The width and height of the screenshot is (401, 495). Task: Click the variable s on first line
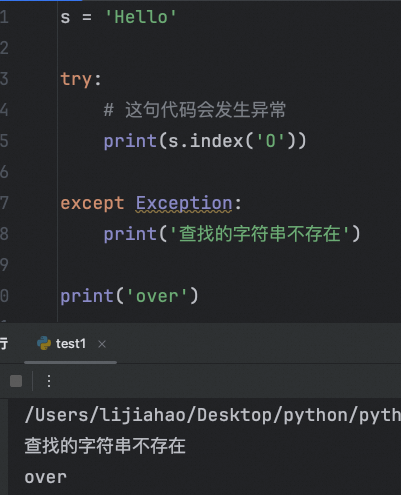pyautogui.click(x=65, y=17)
